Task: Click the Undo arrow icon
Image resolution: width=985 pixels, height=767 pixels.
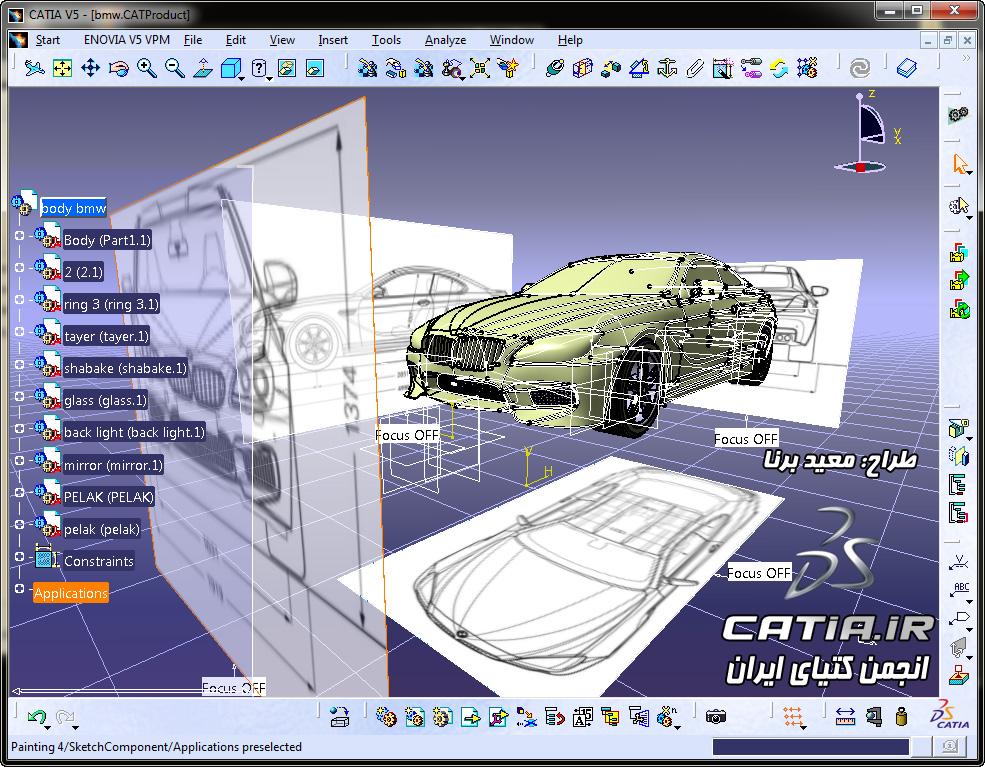Action: [x=36, y=717]
